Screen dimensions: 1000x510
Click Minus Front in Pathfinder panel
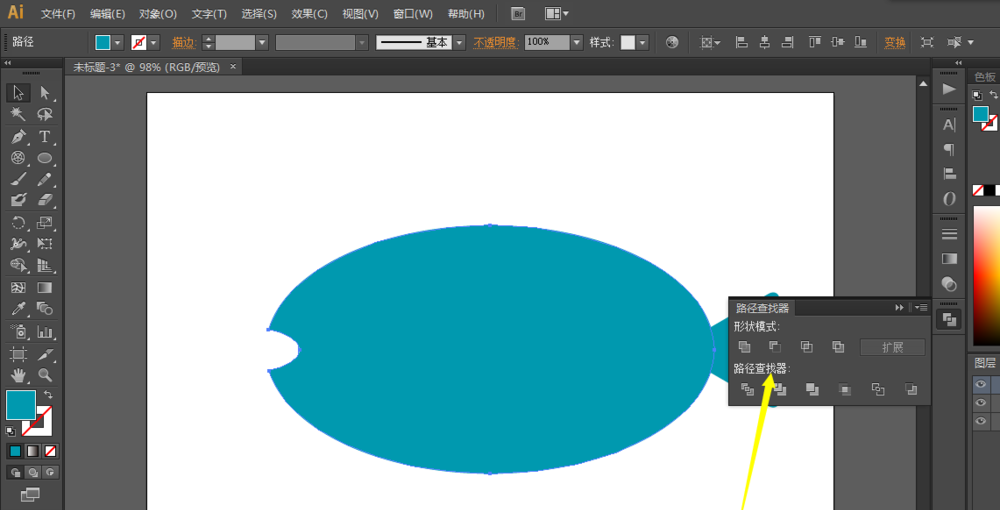(x=775, y=347)
